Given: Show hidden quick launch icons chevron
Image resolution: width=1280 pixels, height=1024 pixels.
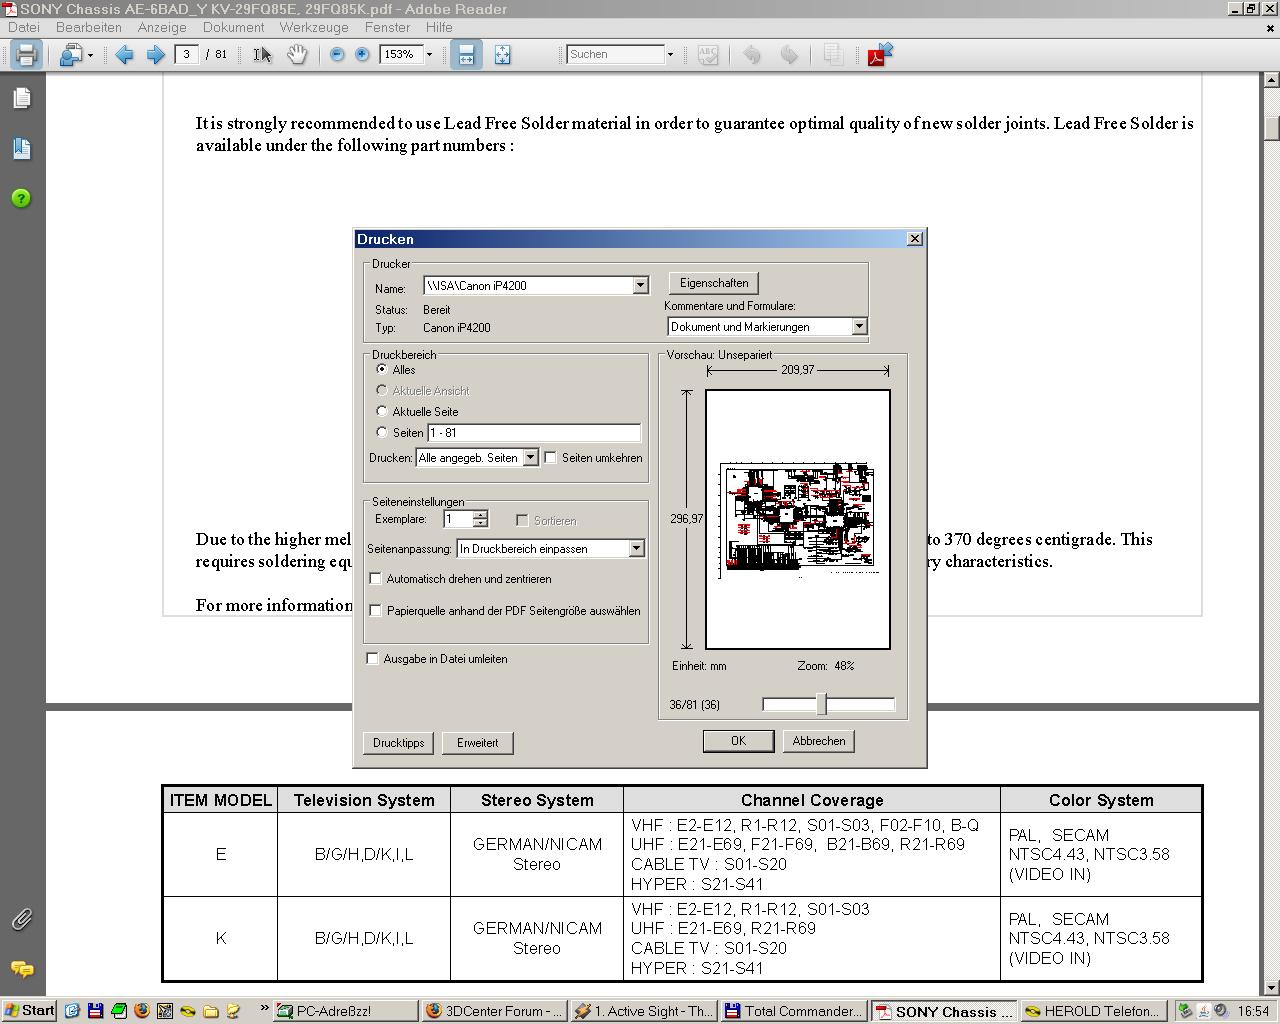Looking at the screenshot, I should (x=264, y=1009).
